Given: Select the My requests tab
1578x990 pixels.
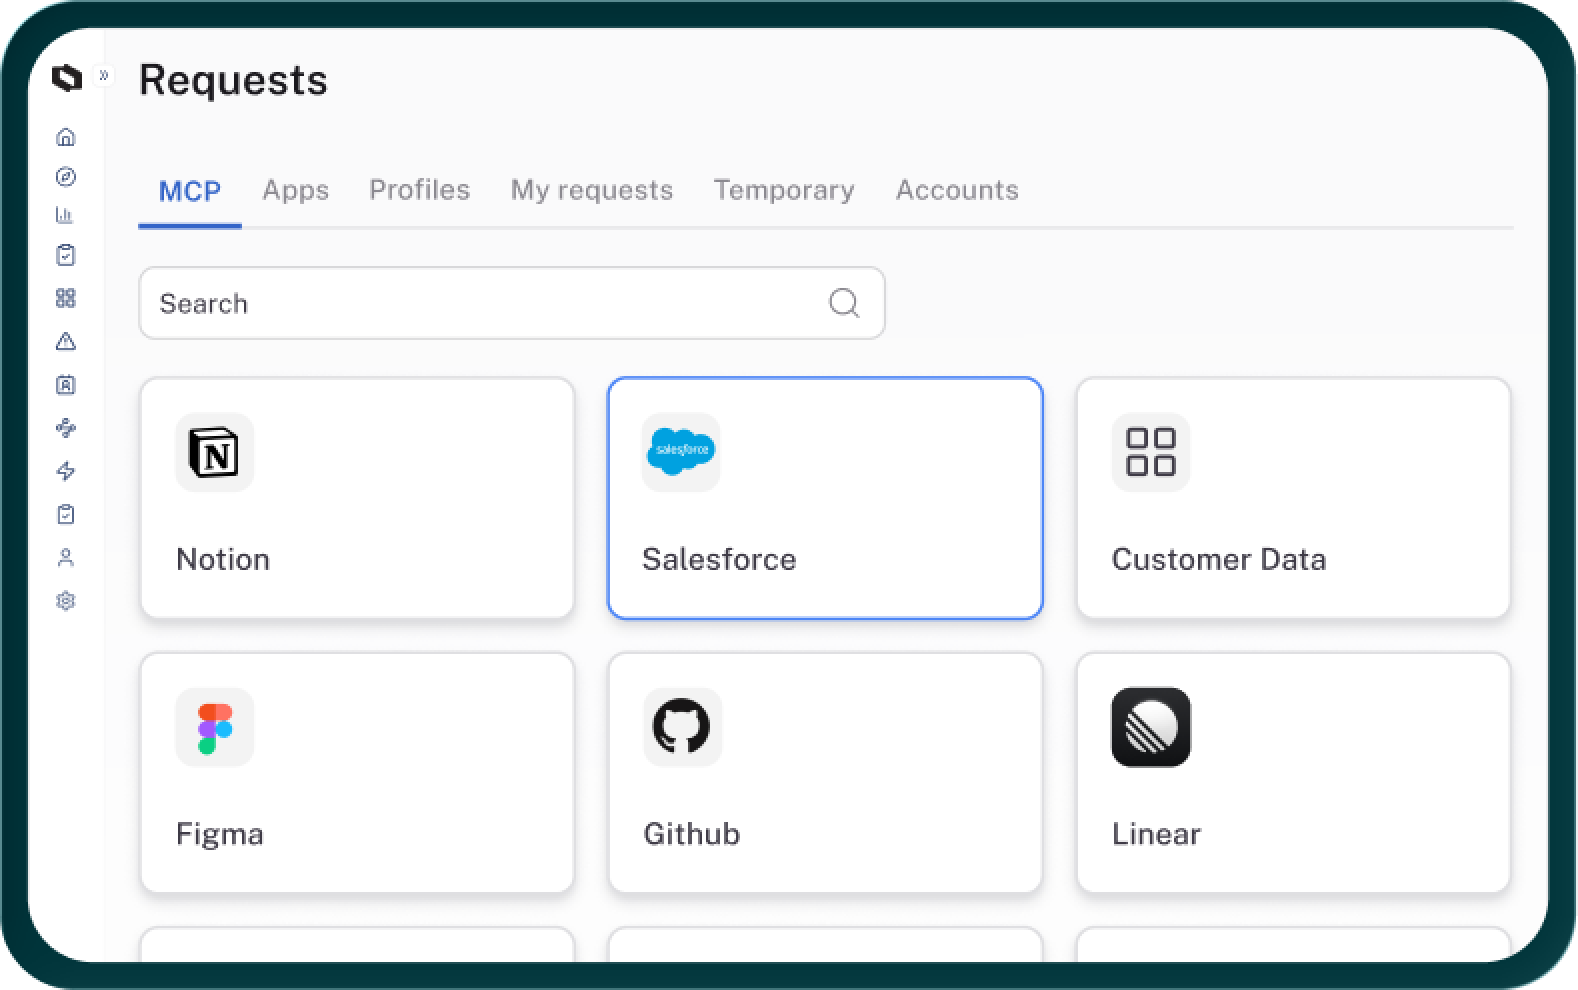Looking at the screenshot, I should pos(591,190).
